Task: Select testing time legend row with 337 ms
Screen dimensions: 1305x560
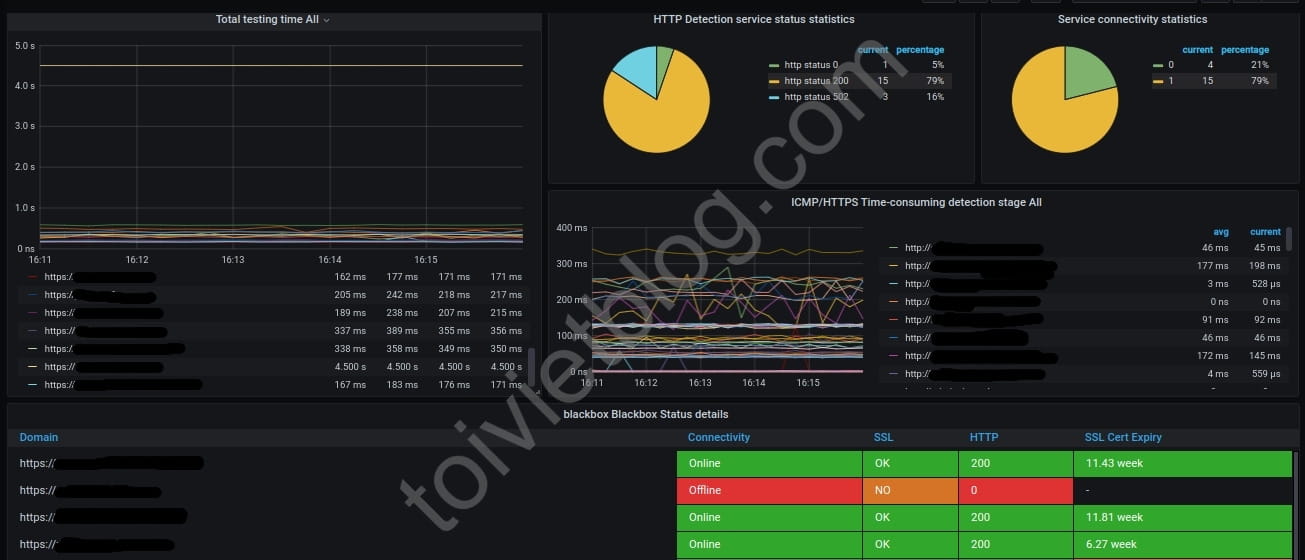Action: tap(272, 331)
